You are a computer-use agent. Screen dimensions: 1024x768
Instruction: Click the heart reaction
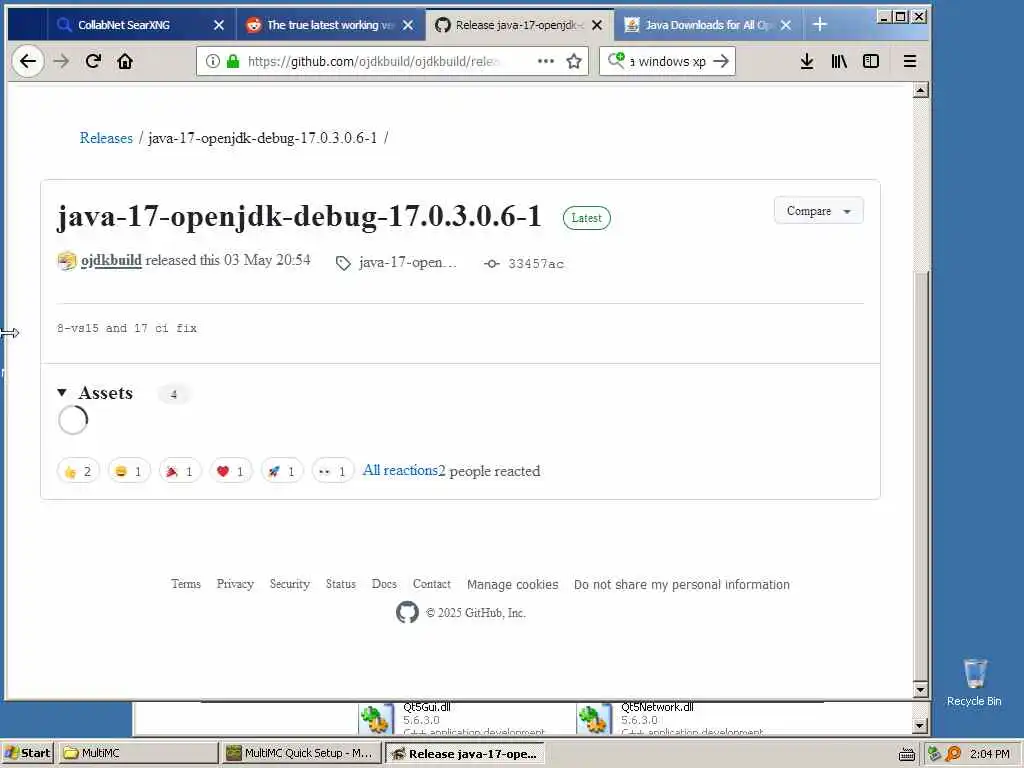click(x=231, y=471)
